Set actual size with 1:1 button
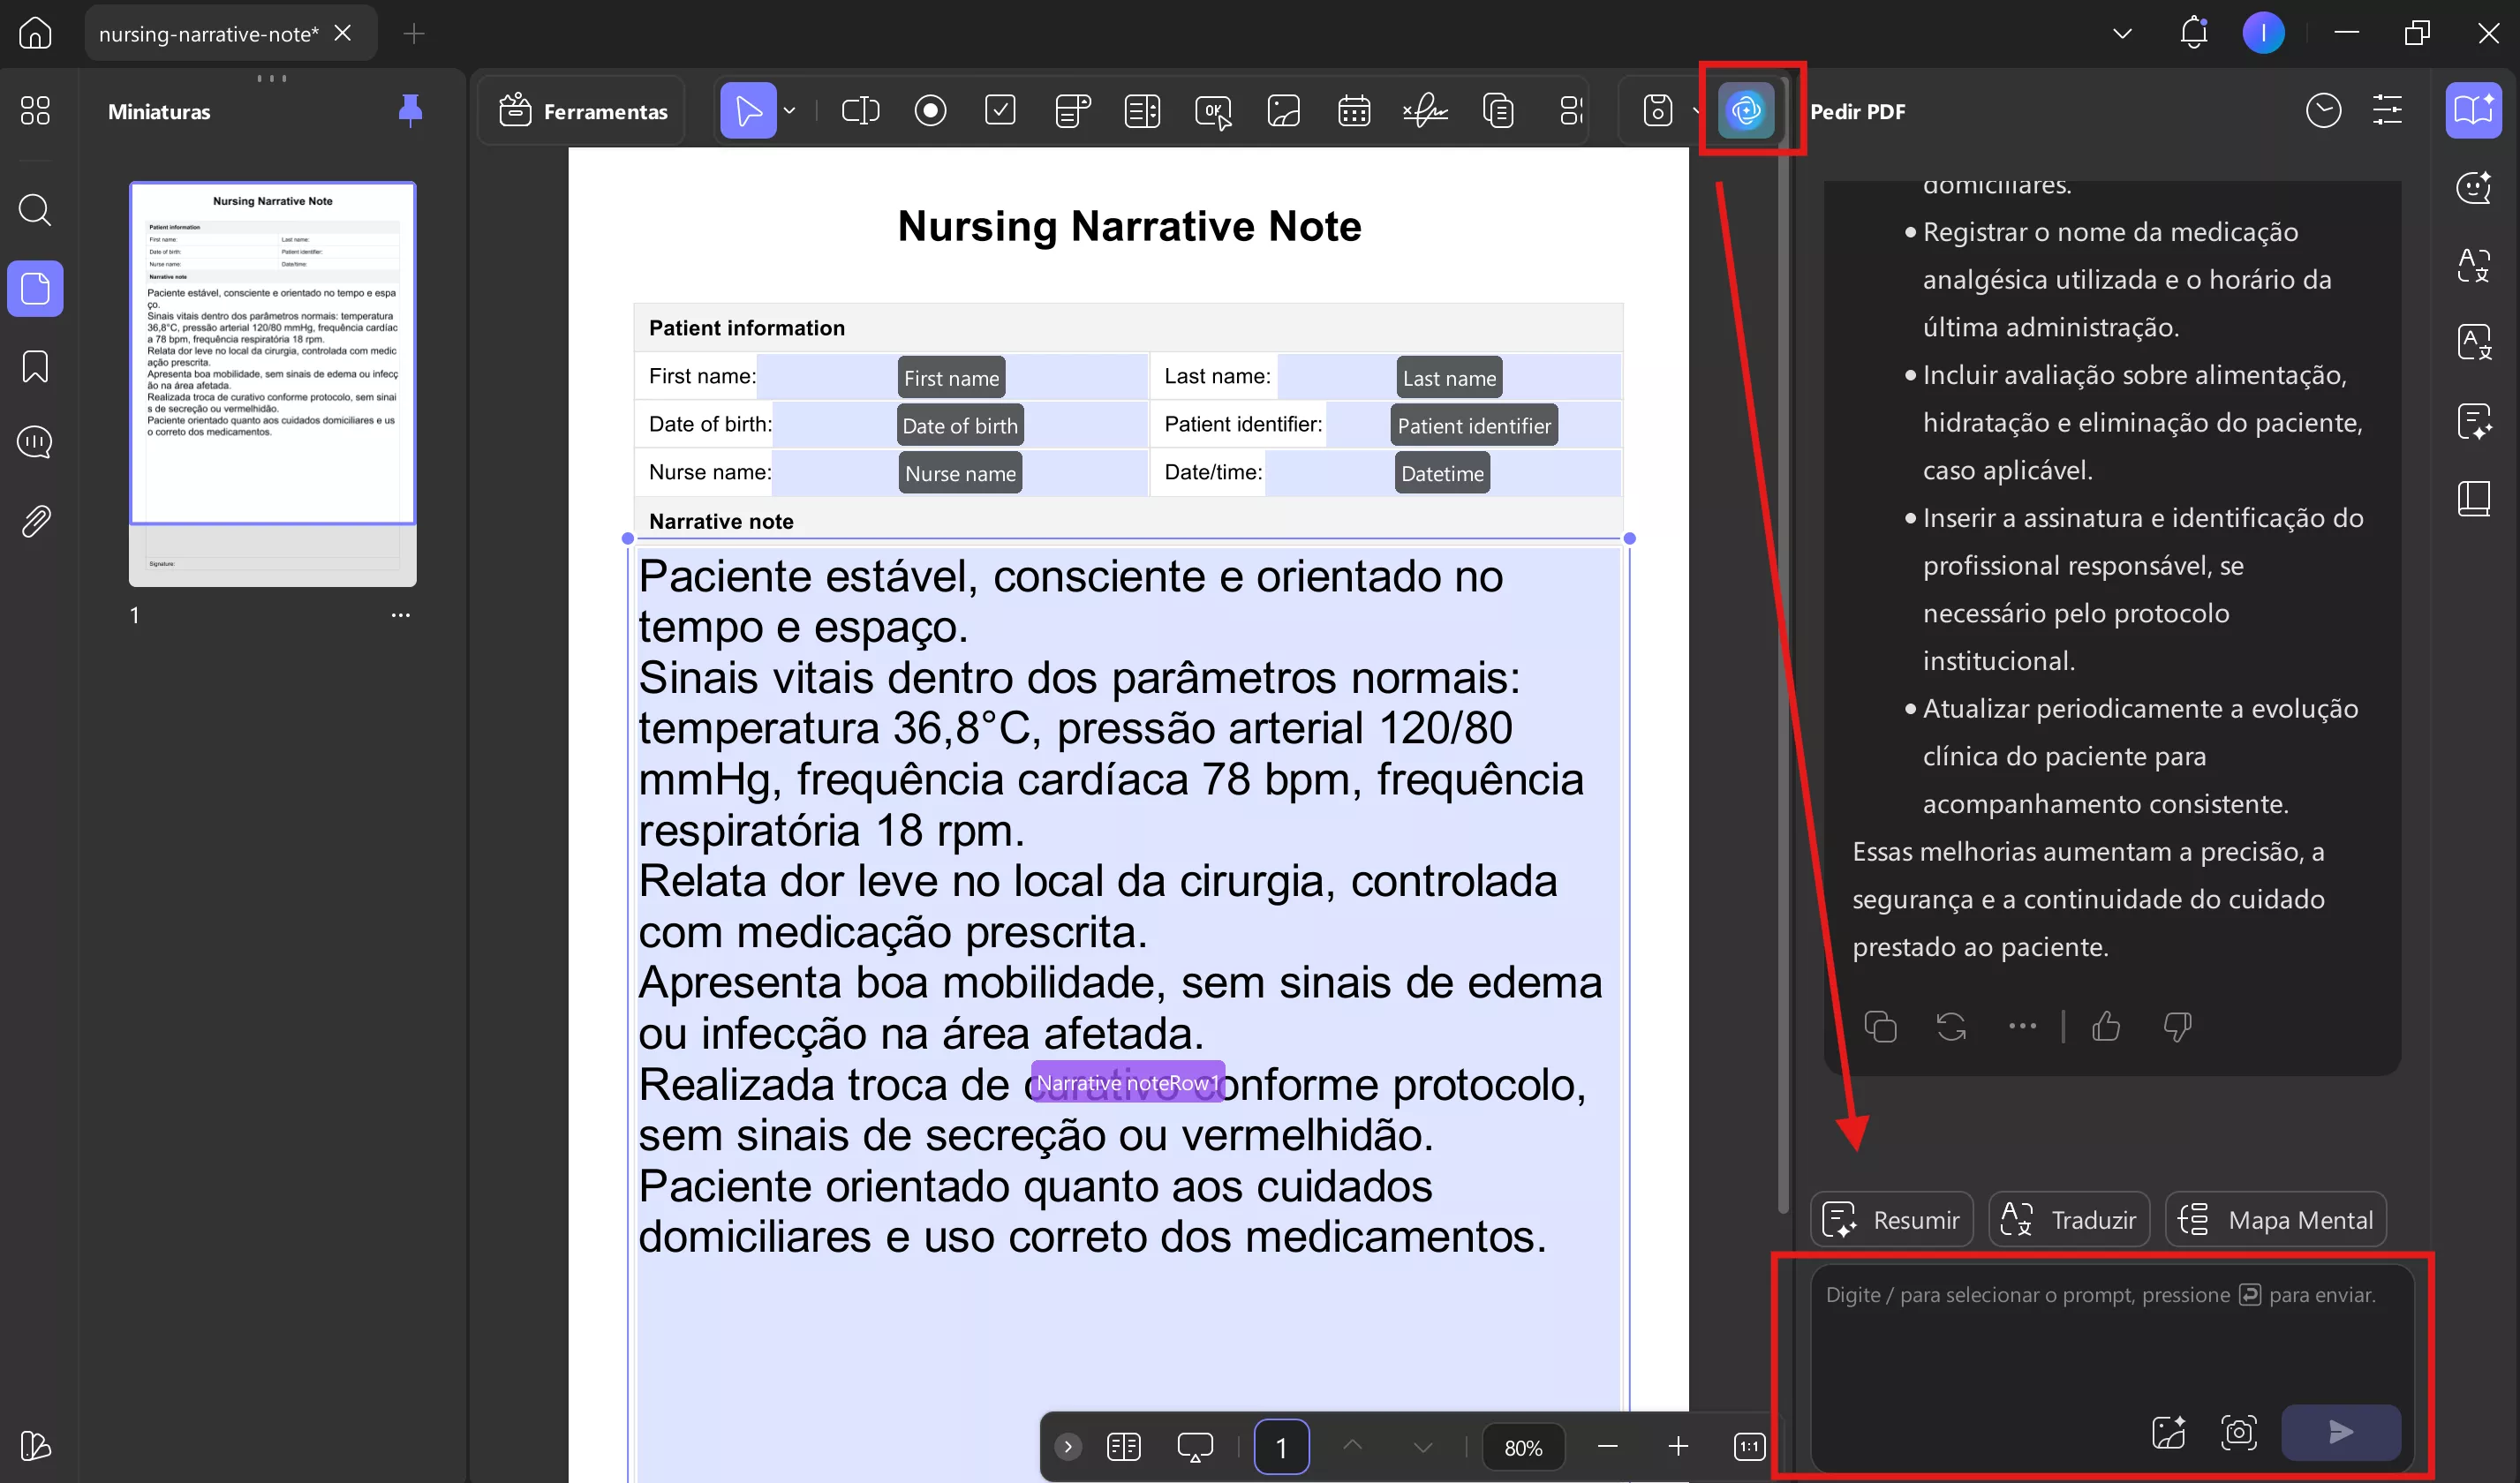 [x=1749, y=1447]
